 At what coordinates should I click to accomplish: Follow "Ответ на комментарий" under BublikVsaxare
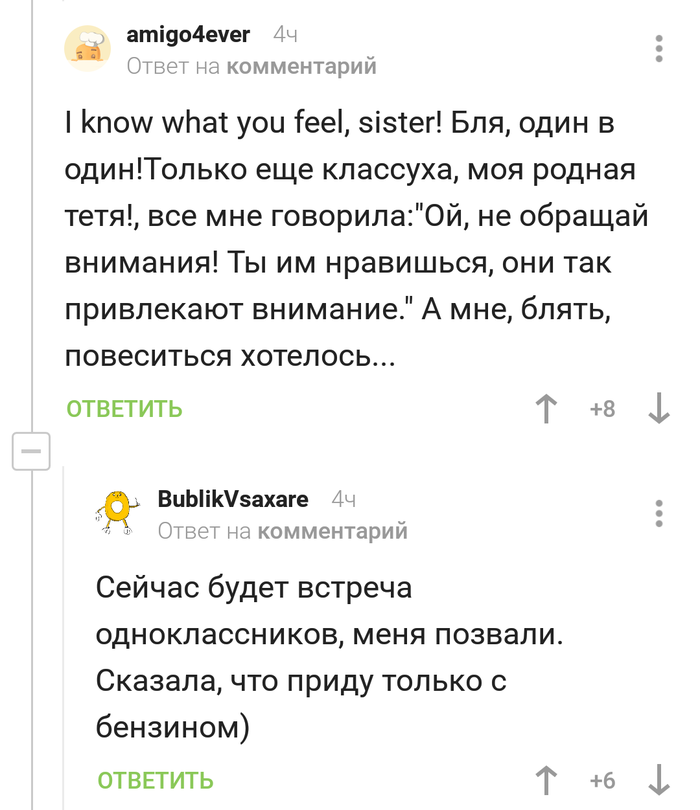pyautogui.click(x=283, y=531)
